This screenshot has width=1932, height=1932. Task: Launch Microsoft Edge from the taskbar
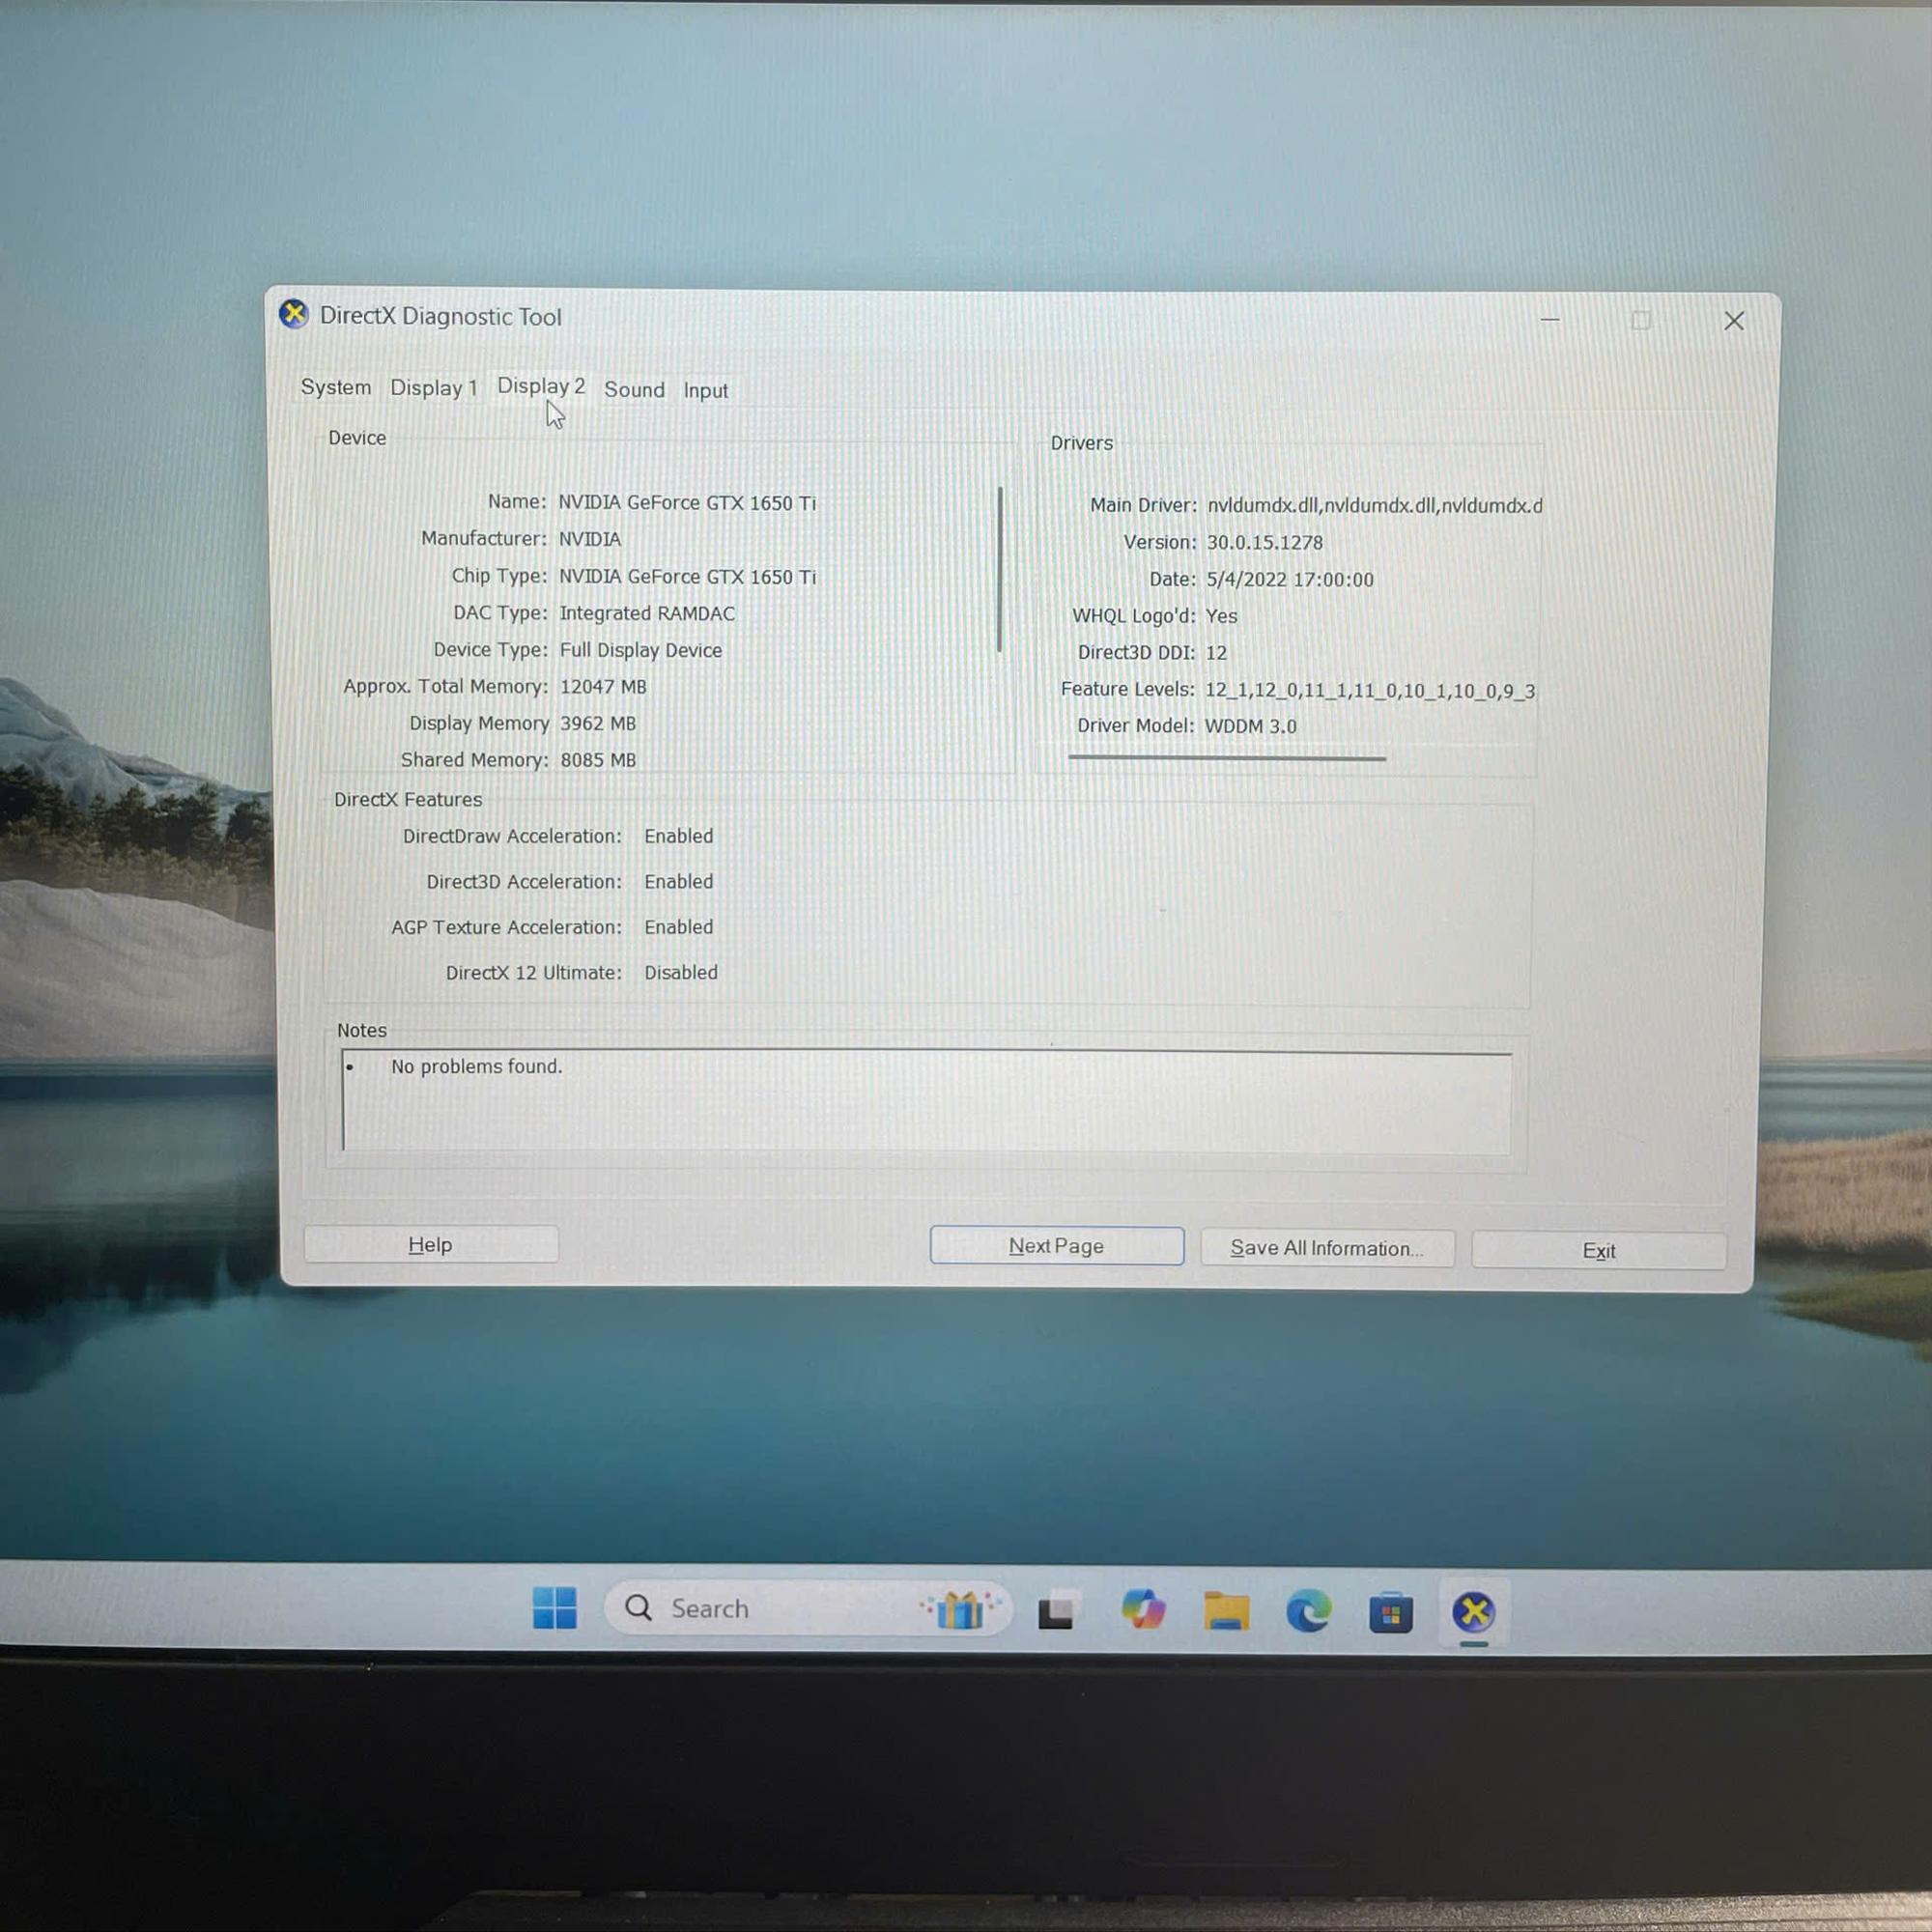(1308, 1611)
